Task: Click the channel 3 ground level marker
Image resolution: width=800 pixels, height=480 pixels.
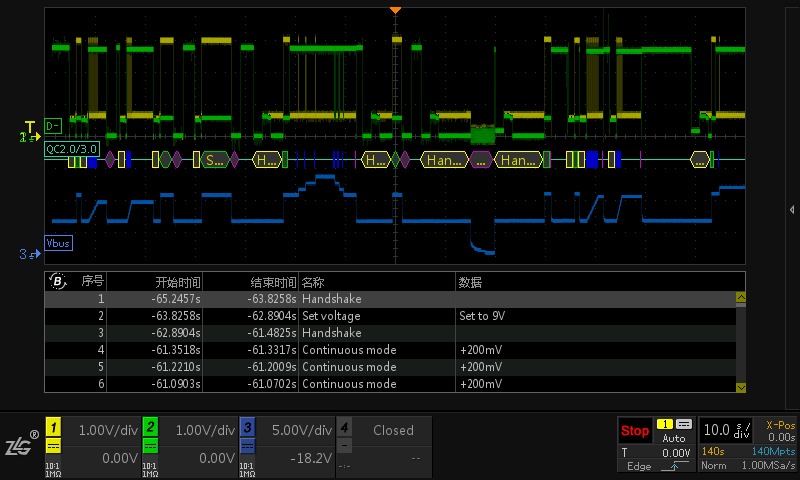Action: click(x=23, y=255)
